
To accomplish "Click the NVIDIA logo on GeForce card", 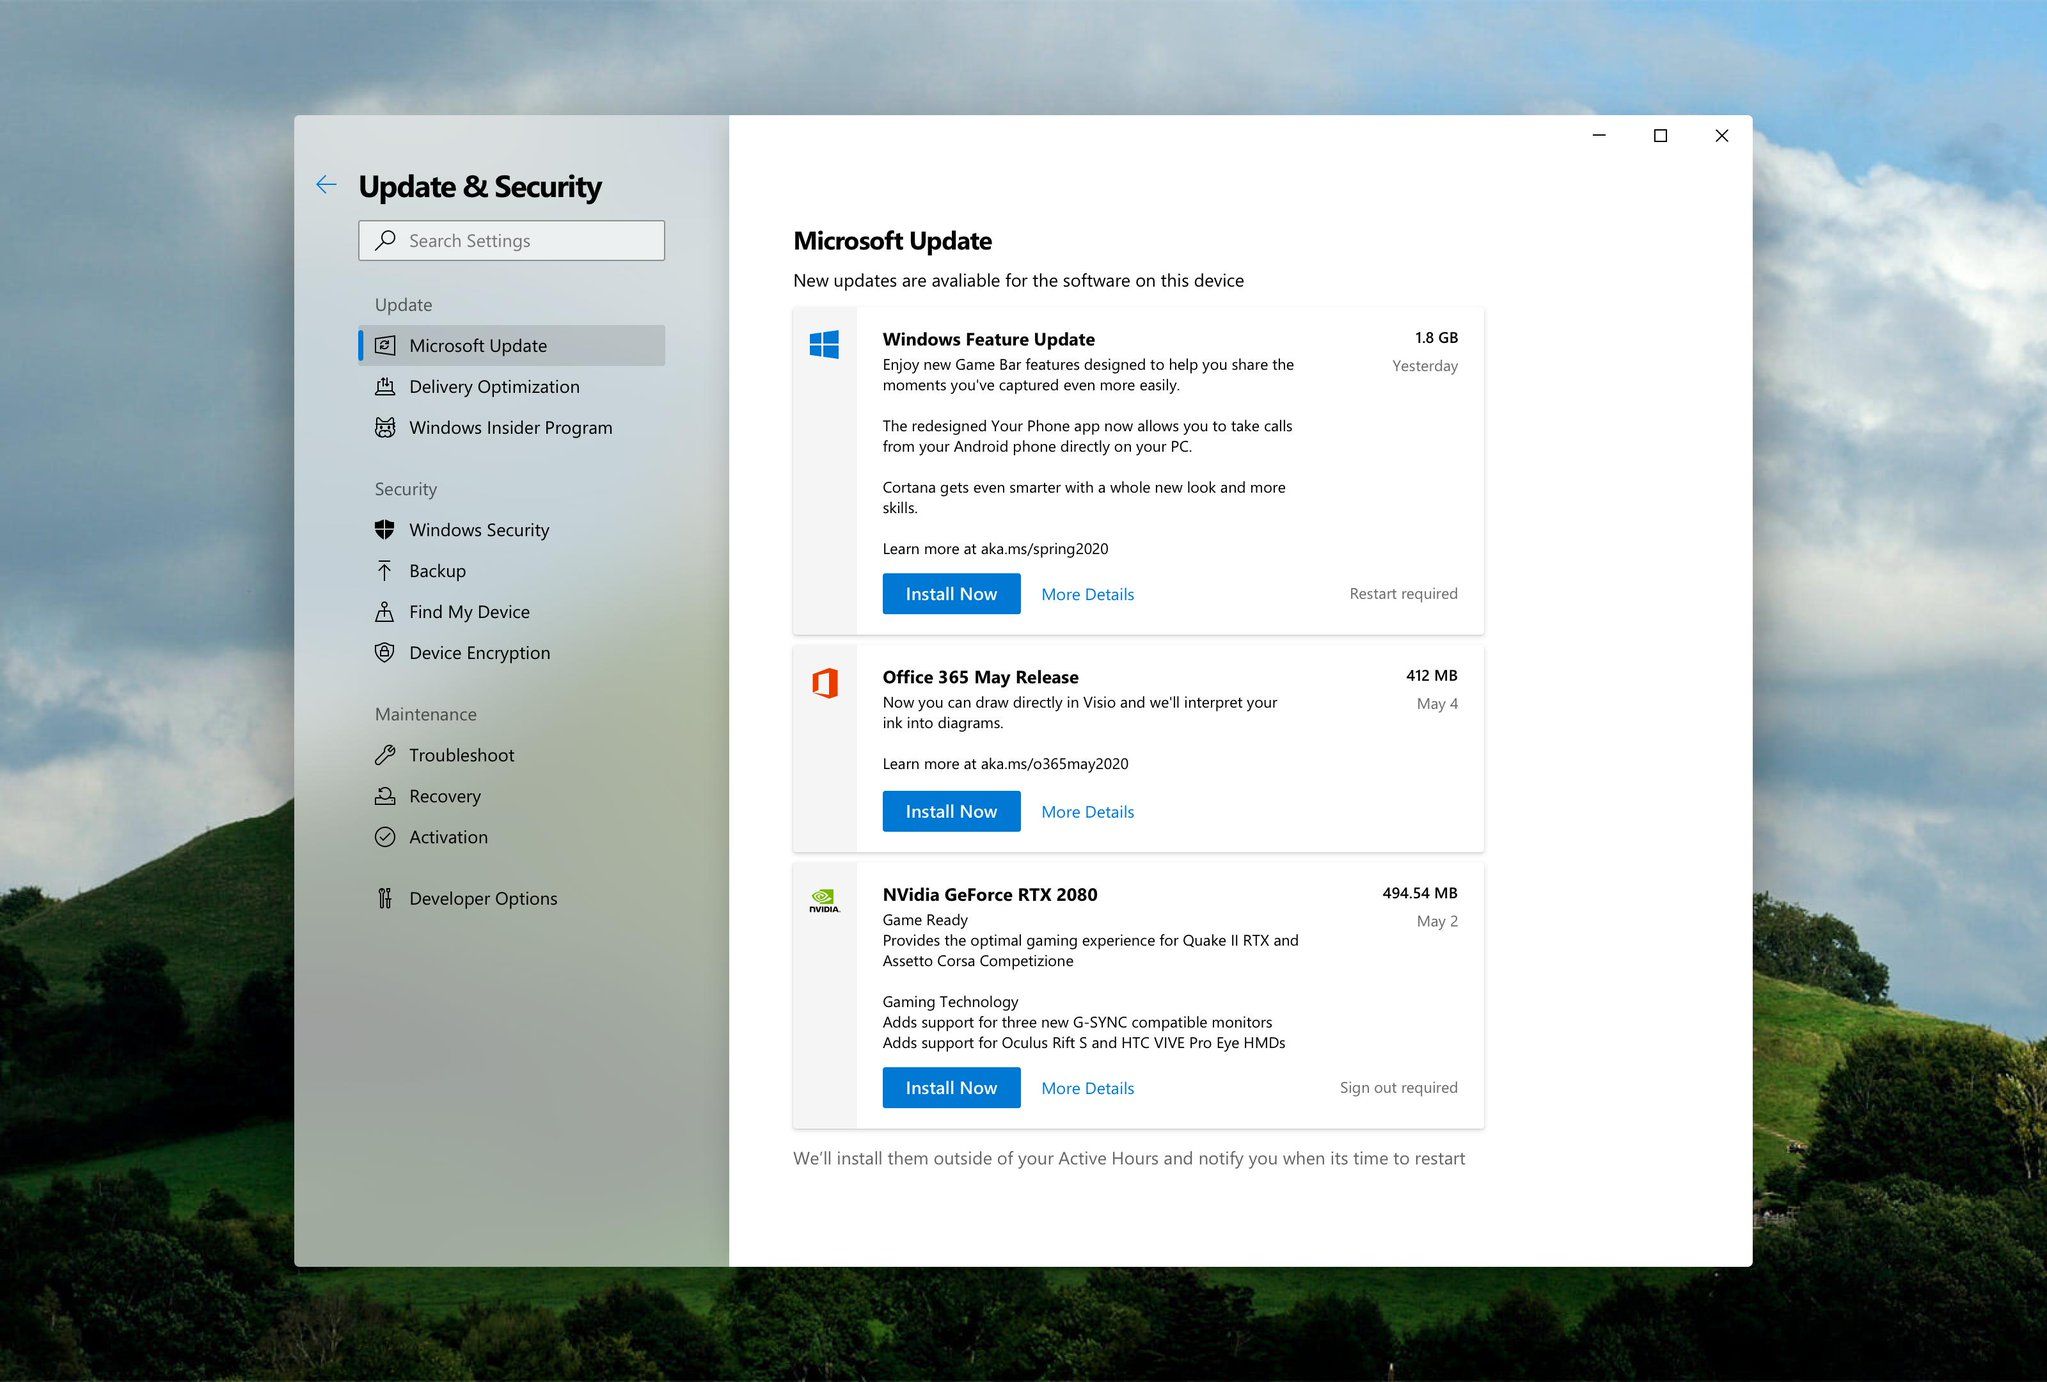I will point(824,900).
